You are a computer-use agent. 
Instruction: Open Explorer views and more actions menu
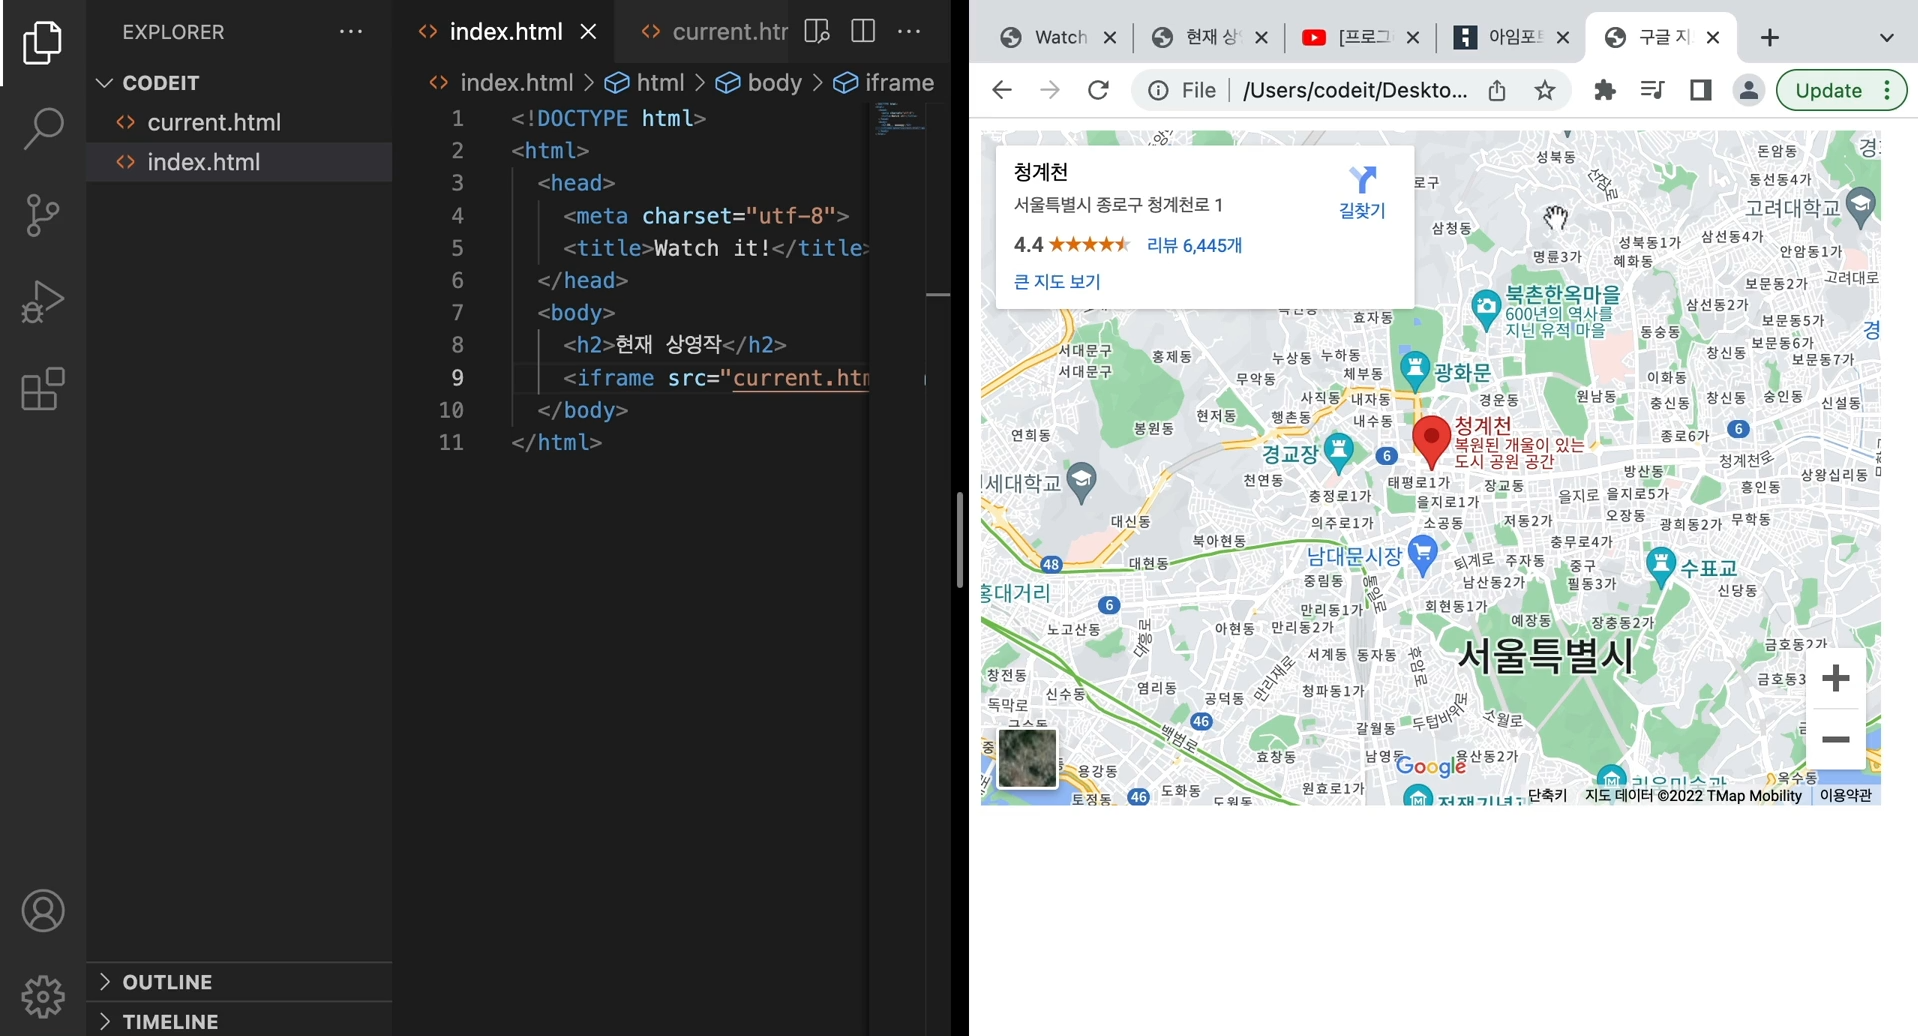(x=351, y=32)
